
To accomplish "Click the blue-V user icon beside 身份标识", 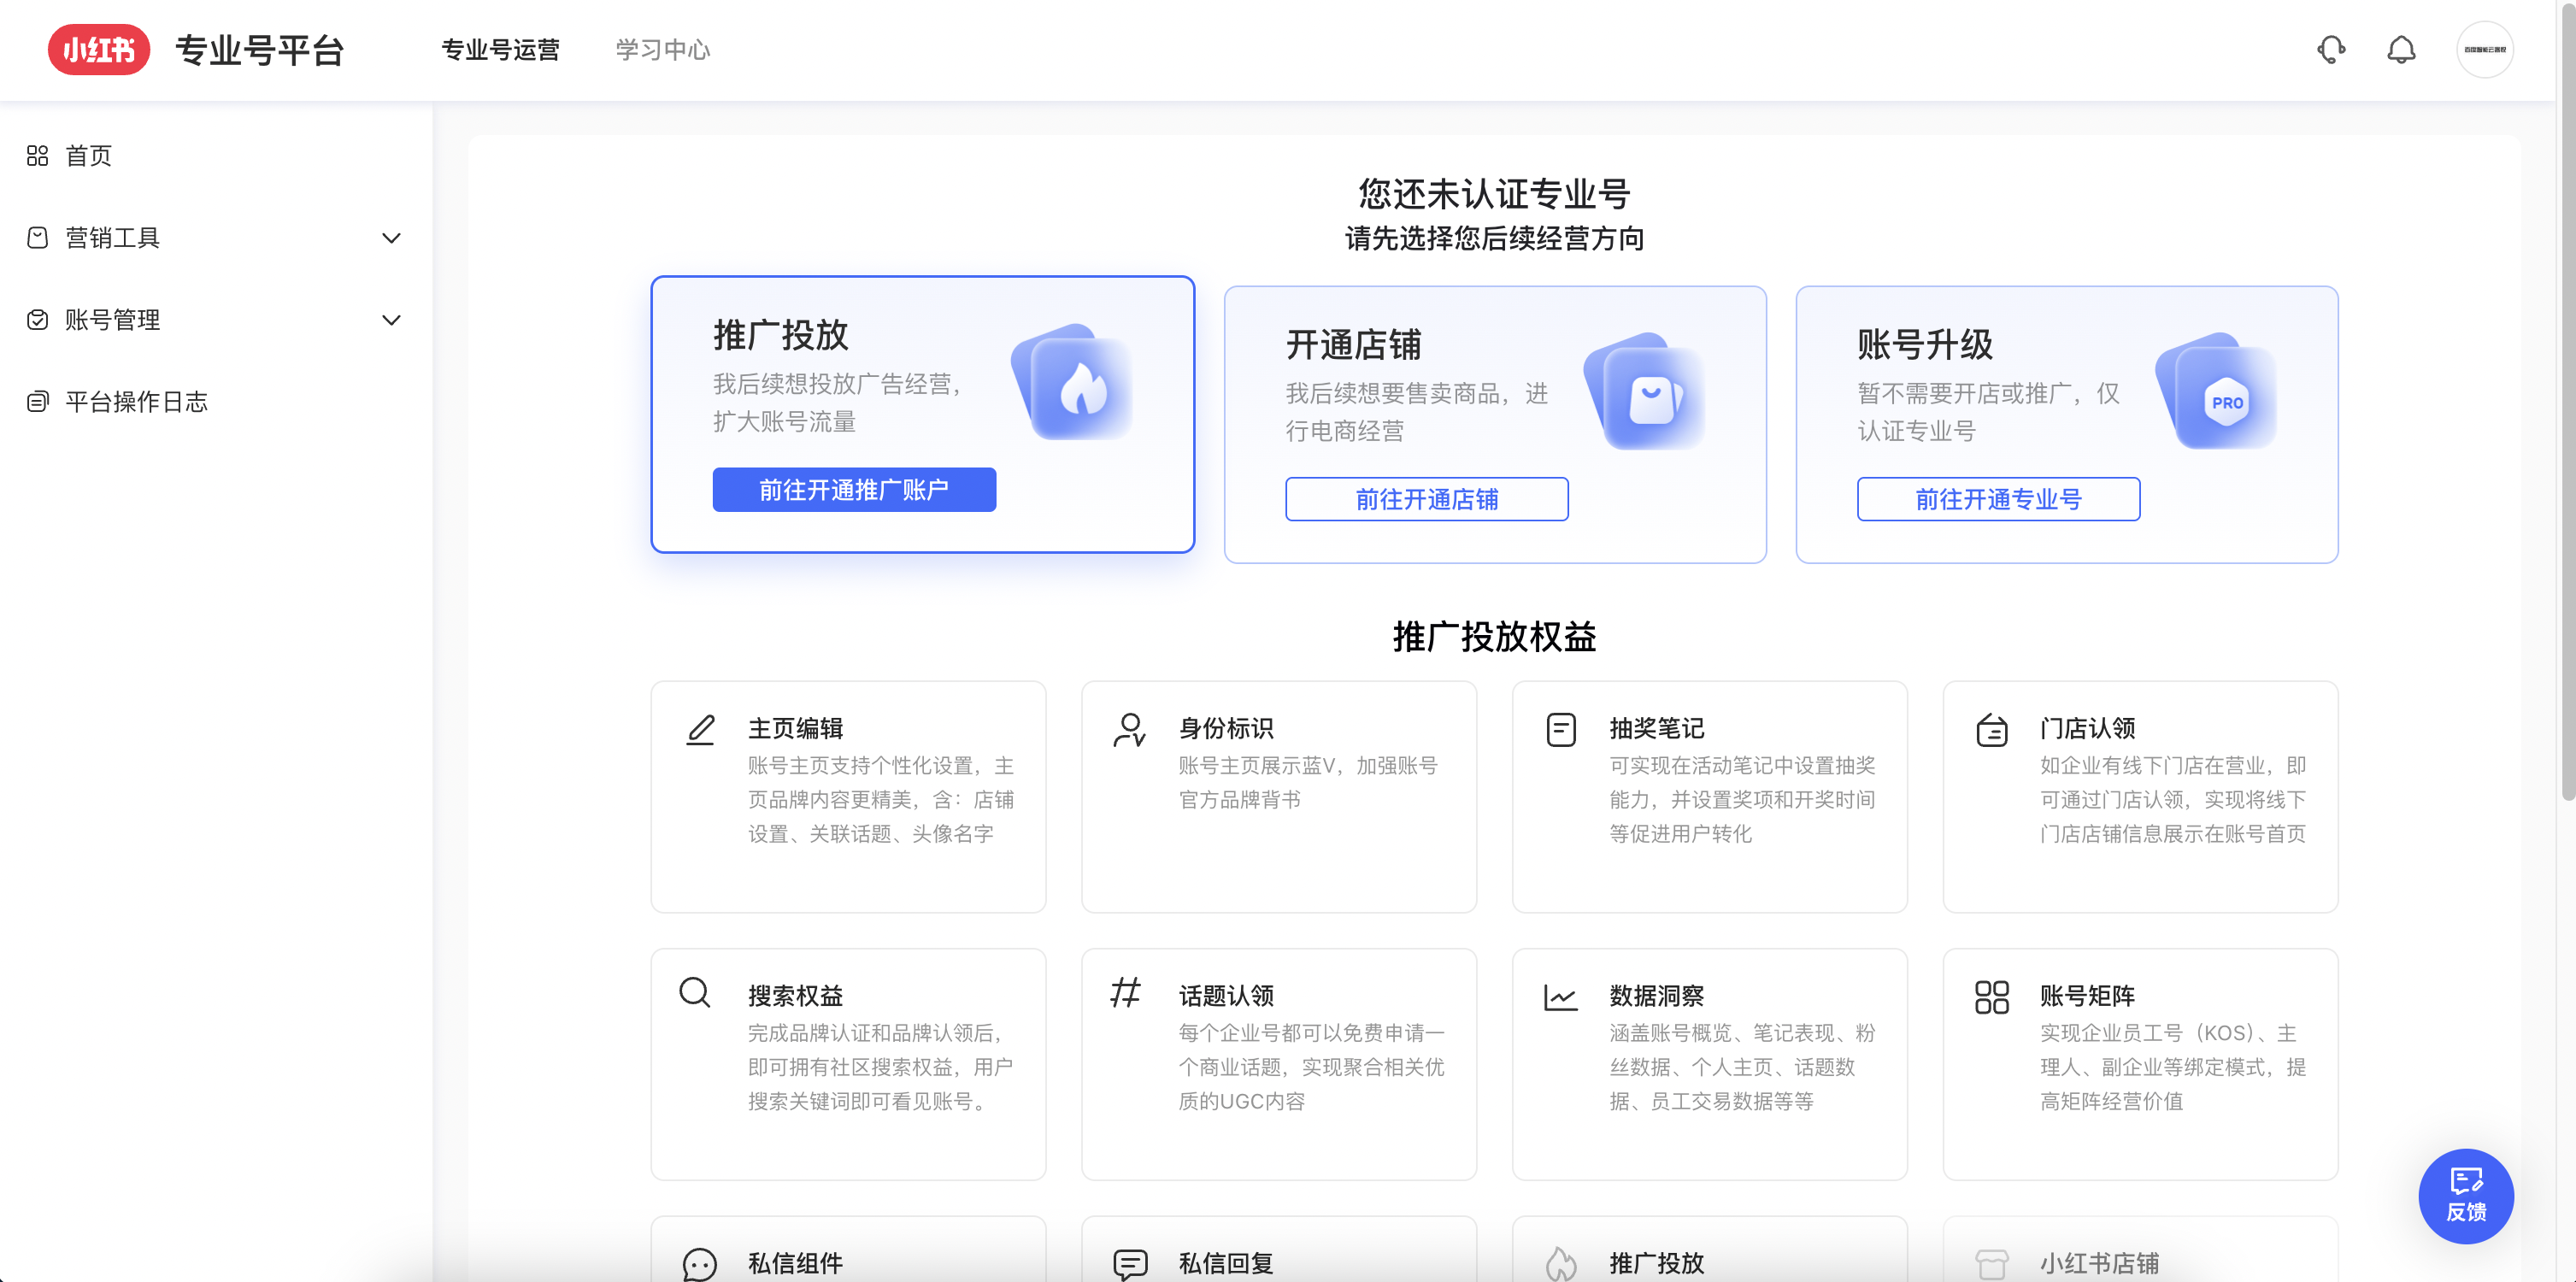I will 1131,729.
